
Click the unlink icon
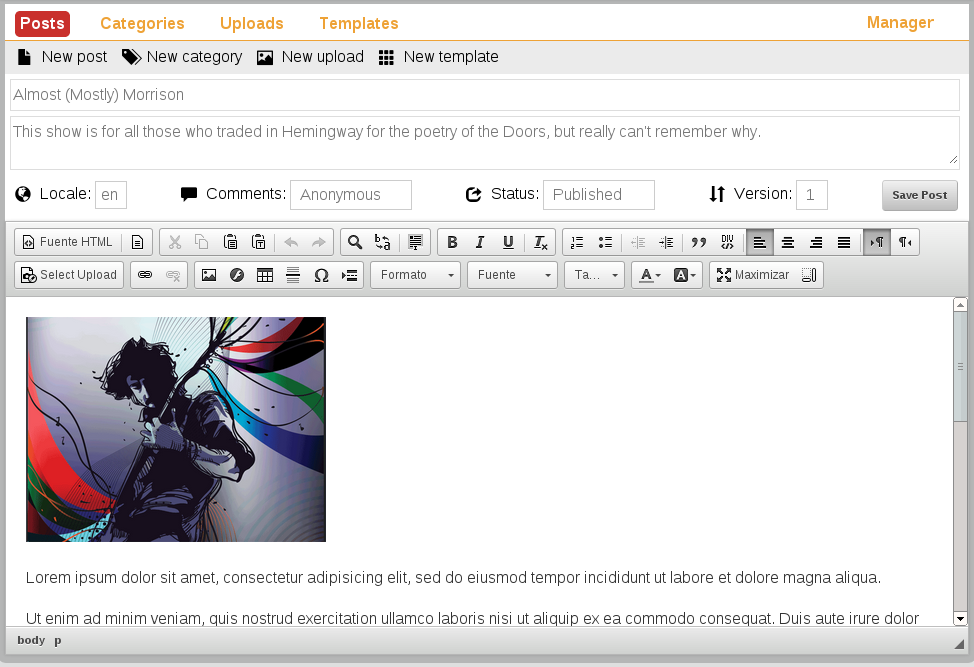pyautogui.click(x=173, y=275)
